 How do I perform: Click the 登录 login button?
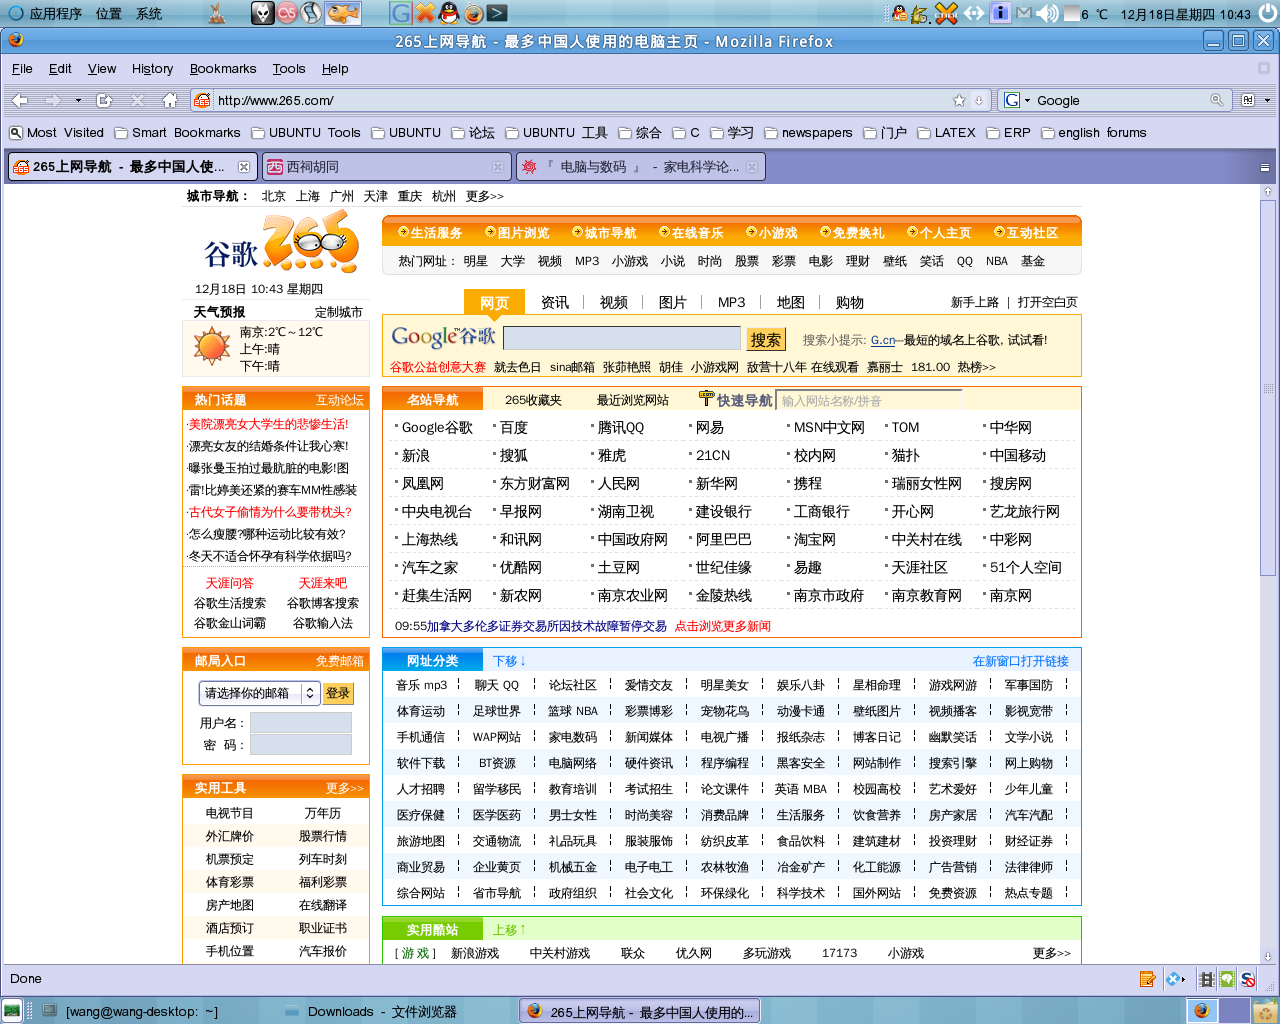pos(338,693)
